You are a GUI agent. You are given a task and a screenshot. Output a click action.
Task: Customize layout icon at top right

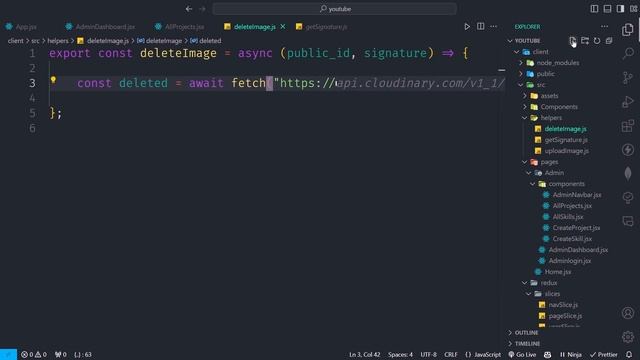click(x=633, y=9)
